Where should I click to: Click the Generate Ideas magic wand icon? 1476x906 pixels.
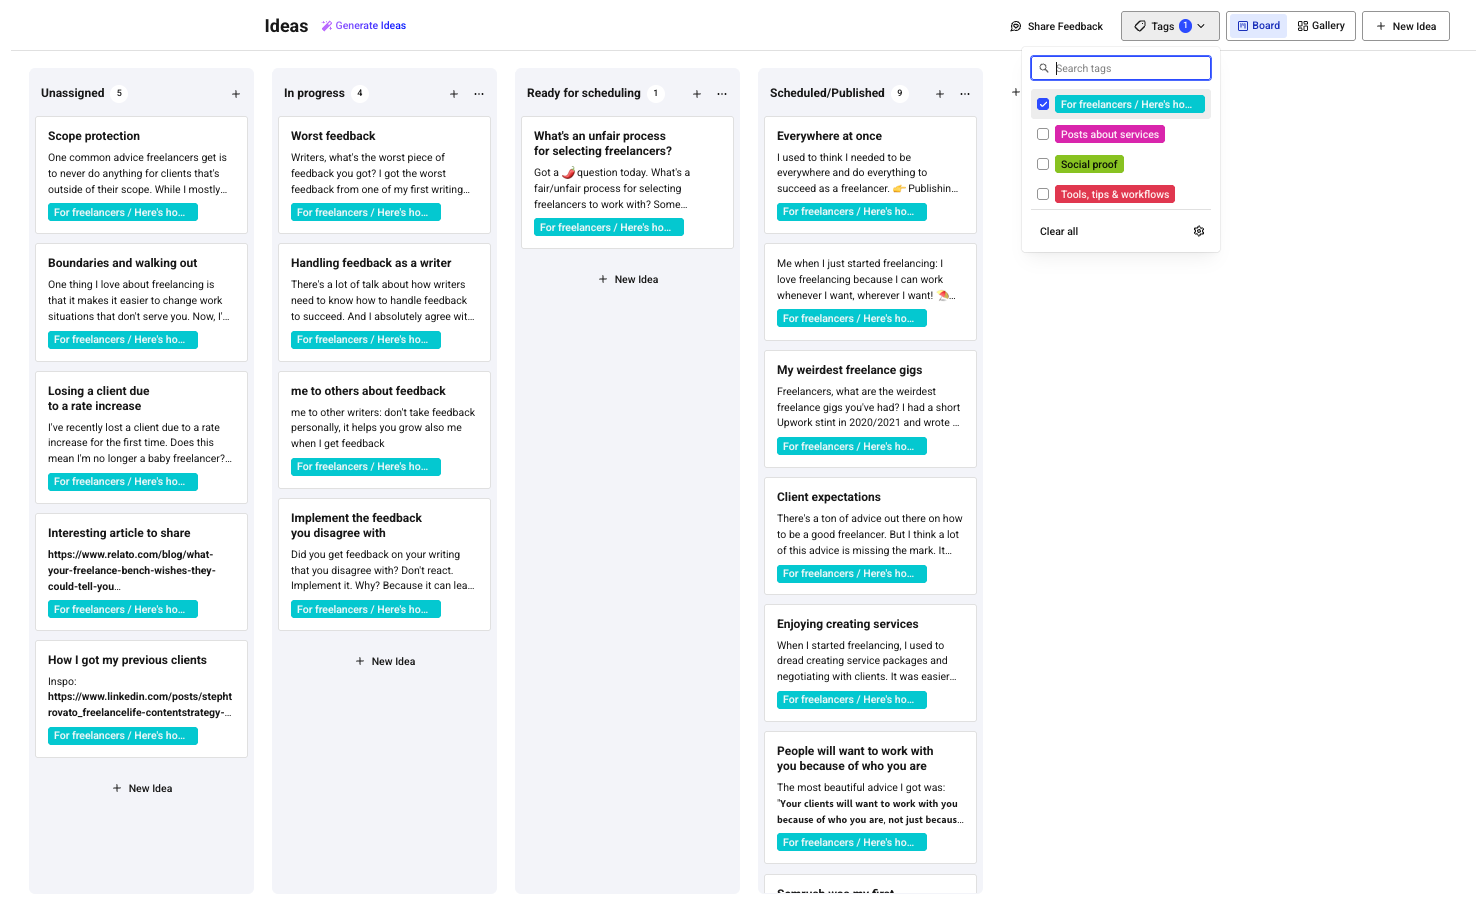327,26
